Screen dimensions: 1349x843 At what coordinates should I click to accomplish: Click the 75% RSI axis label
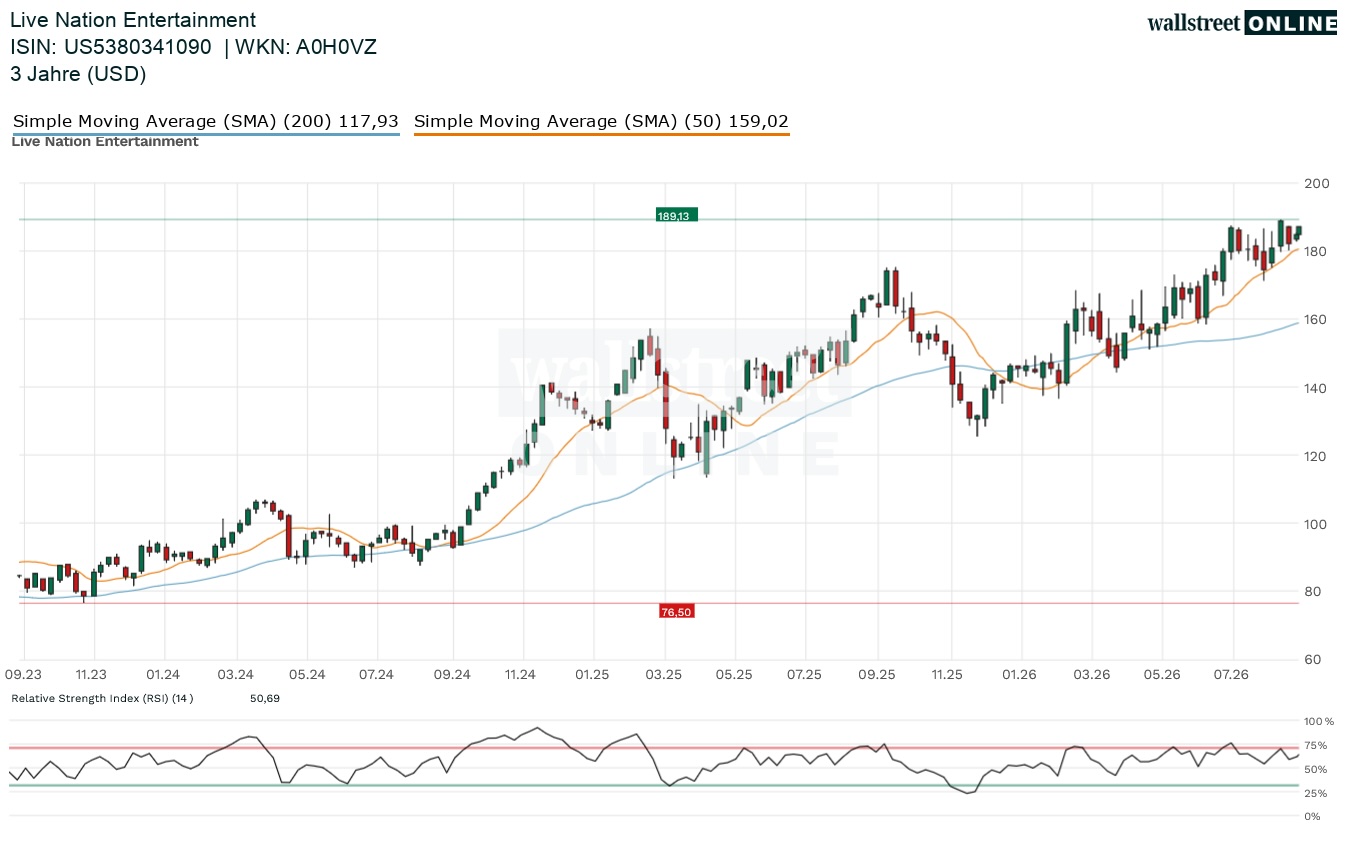[x=1316, y=745]
